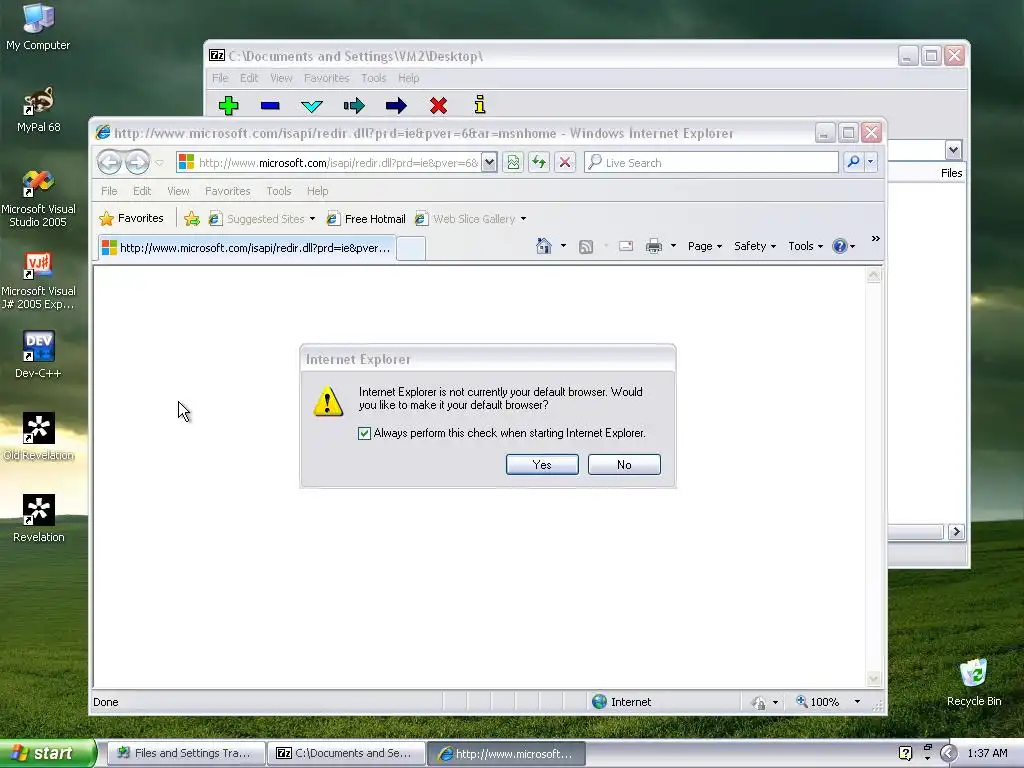The width and height of the screenshot is (1024, 768).
Task: Click the 7-Zip horizontal scrollbar right arrow
Action: click(956, 532)
